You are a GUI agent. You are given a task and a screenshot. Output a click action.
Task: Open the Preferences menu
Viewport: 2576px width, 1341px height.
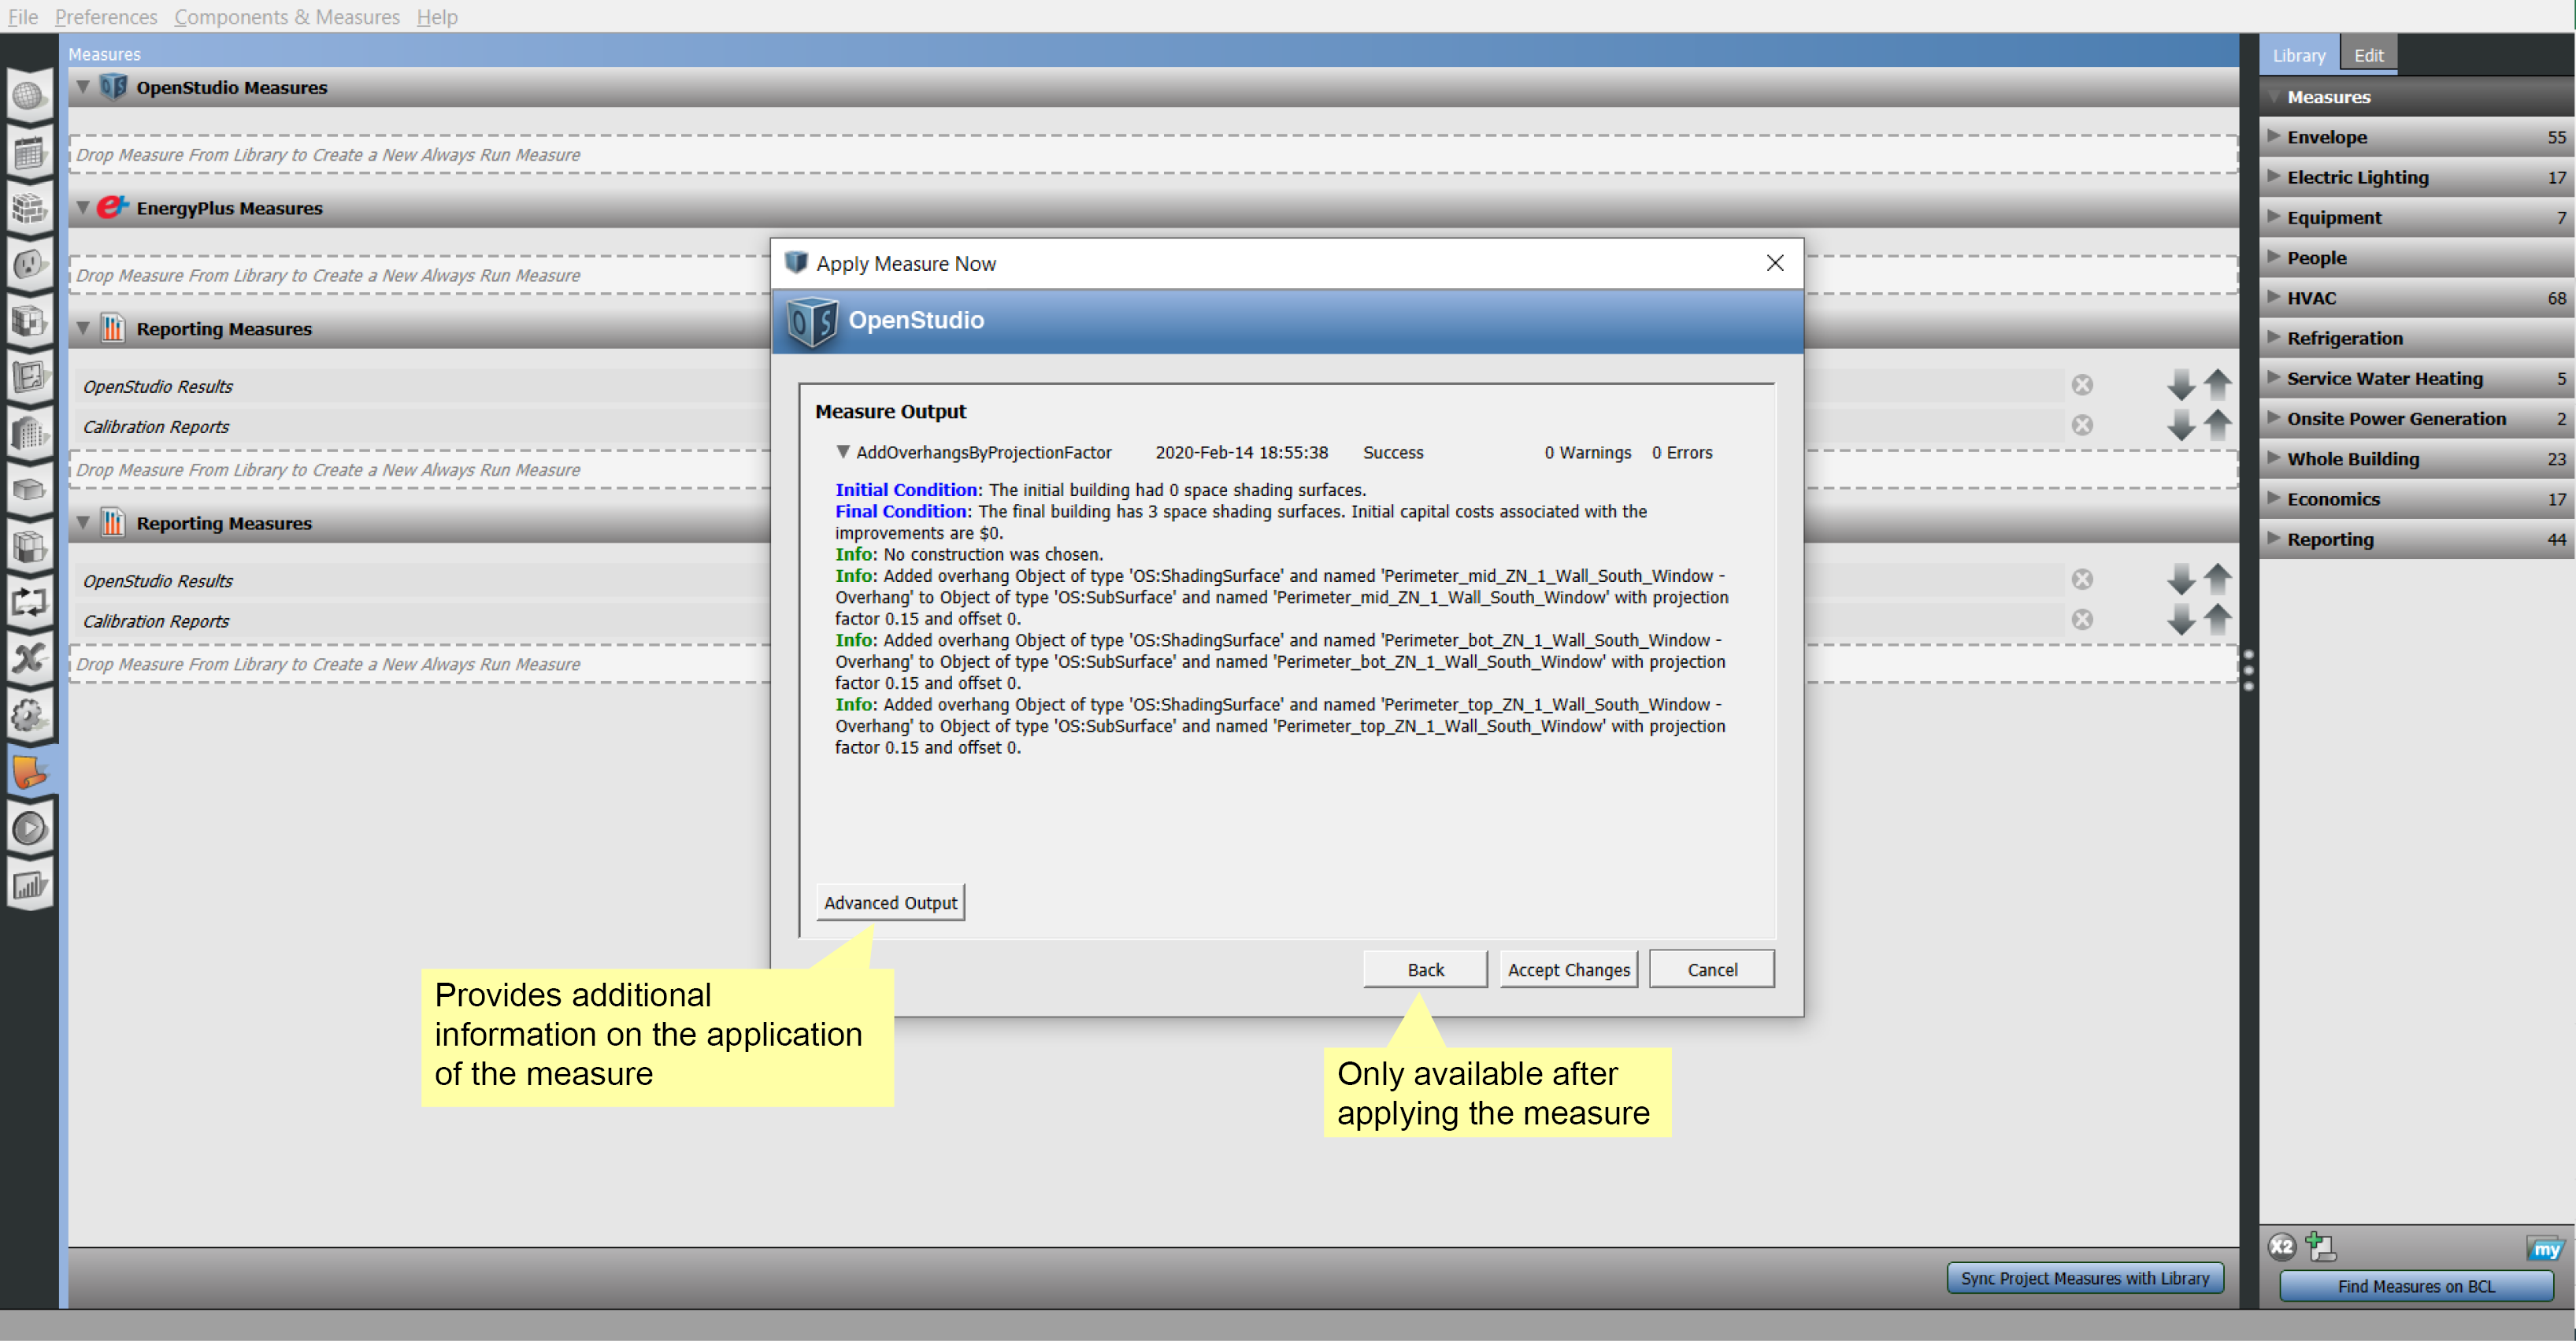[x=105, y=16]
